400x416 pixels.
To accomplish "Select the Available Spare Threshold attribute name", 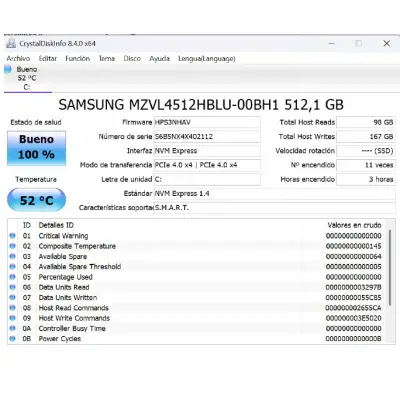I will tap(80, 267).
